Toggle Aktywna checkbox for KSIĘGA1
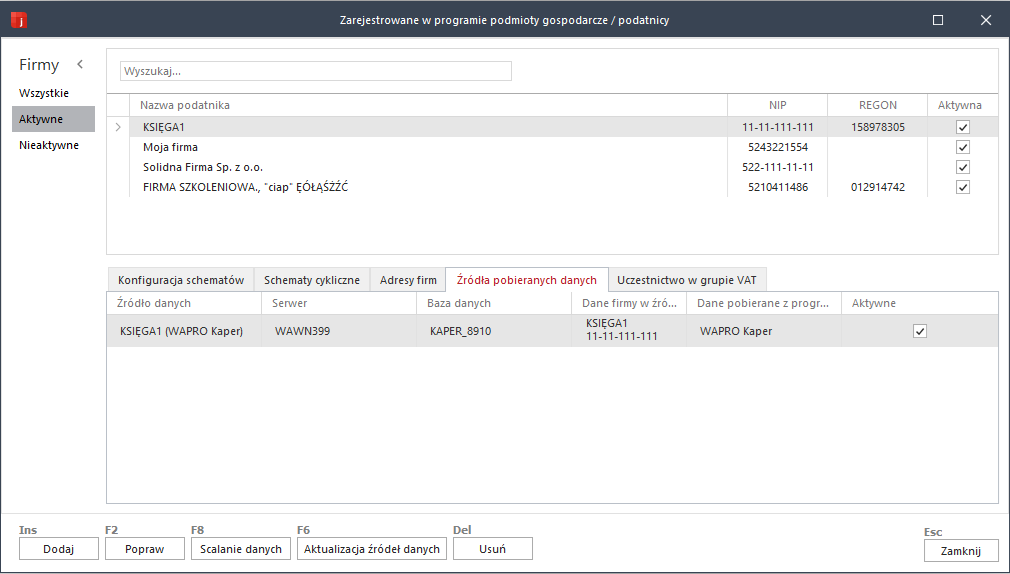Screen dimensions: 1010x574 pos(963,127)
